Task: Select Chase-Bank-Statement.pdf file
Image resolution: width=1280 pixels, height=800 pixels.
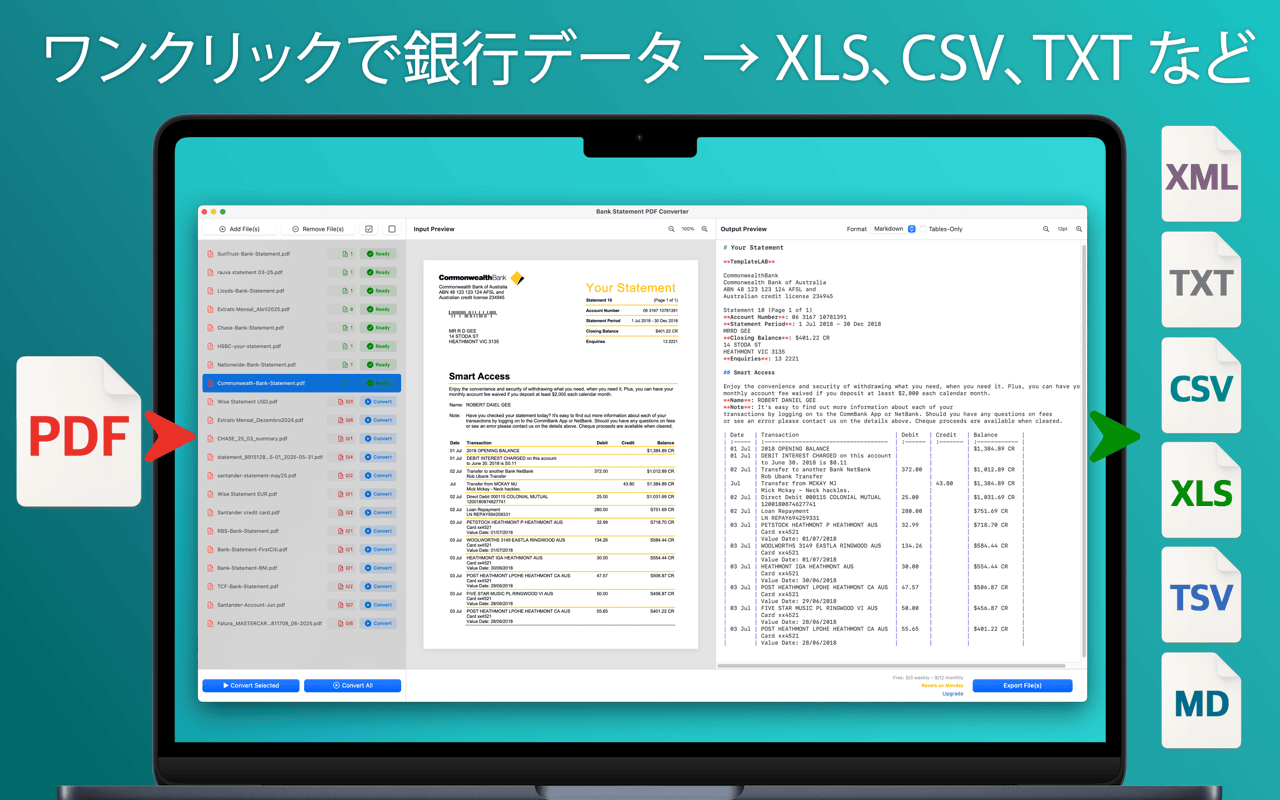Action: [x=302, y=328]
